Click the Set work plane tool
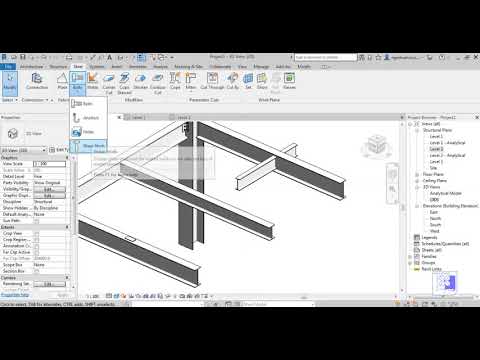This screenshot has width=480, height=360. pos(248,81)
